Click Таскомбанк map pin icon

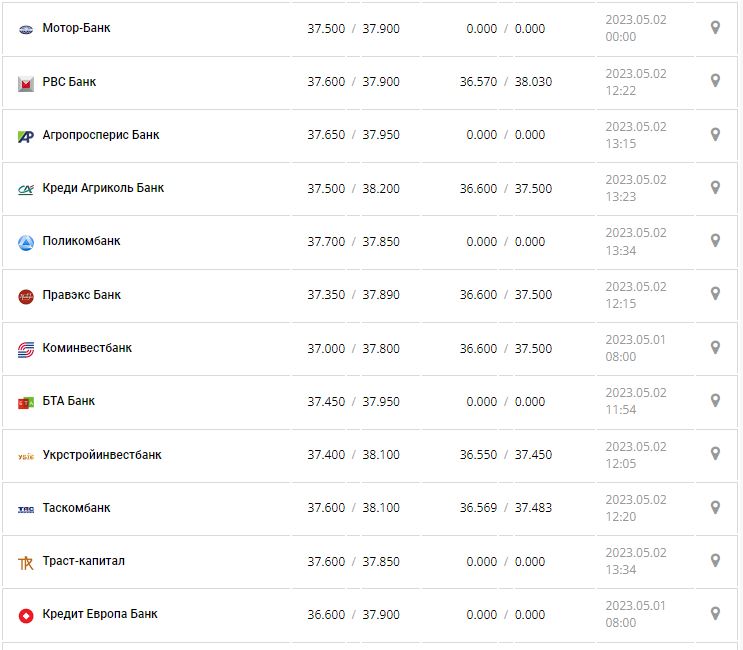[x=715, y=507]
